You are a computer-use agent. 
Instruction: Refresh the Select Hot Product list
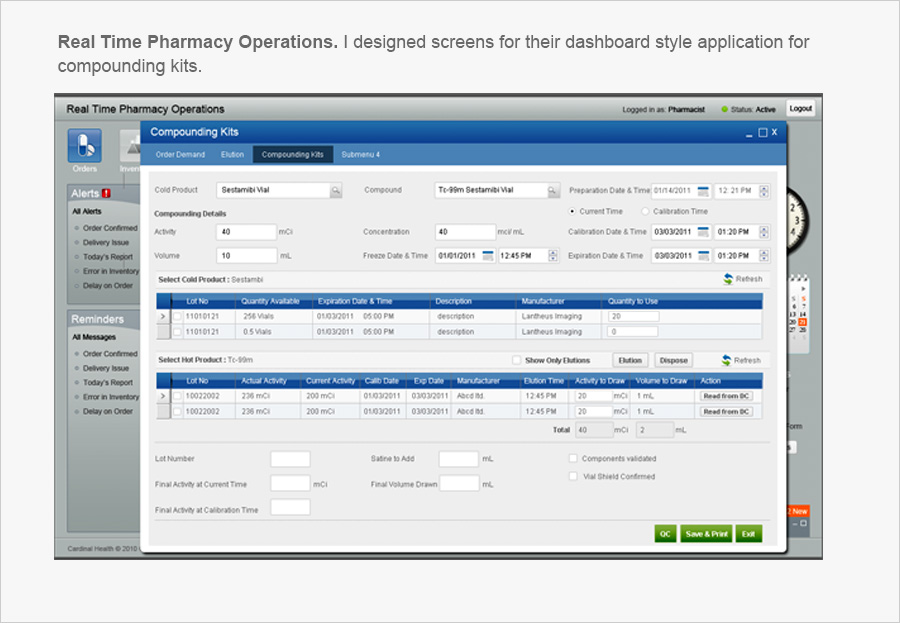point(741,360)
